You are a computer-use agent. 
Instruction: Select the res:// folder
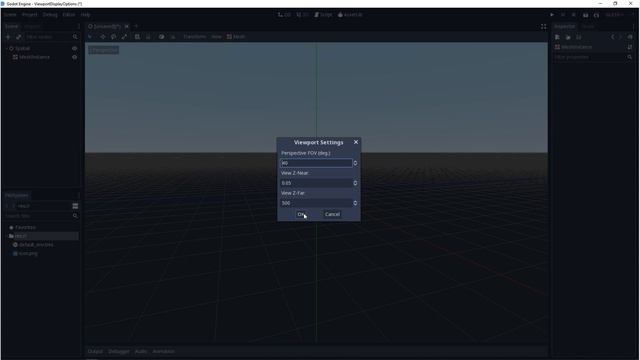pyautogui.click(x=20, y=236)
